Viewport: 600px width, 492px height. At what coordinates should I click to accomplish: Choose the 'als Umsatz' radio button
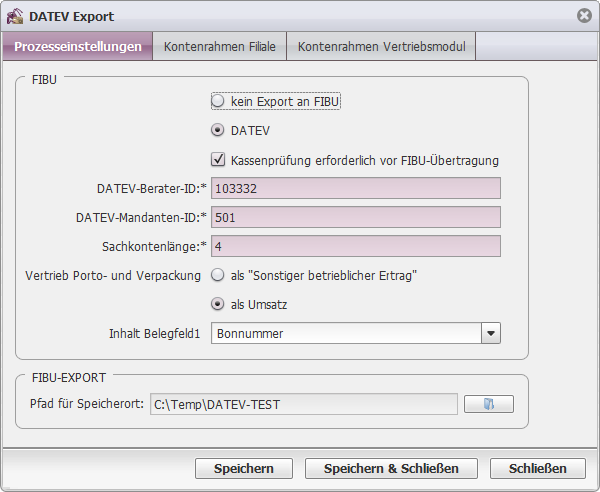pyautogui.click(x=218, y=304)
